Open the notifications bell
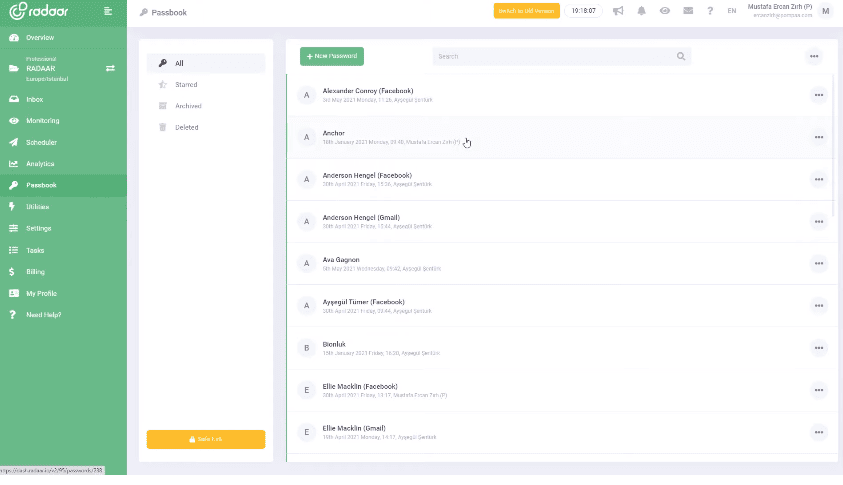This screenshot has width=843, height=485. 641,11
